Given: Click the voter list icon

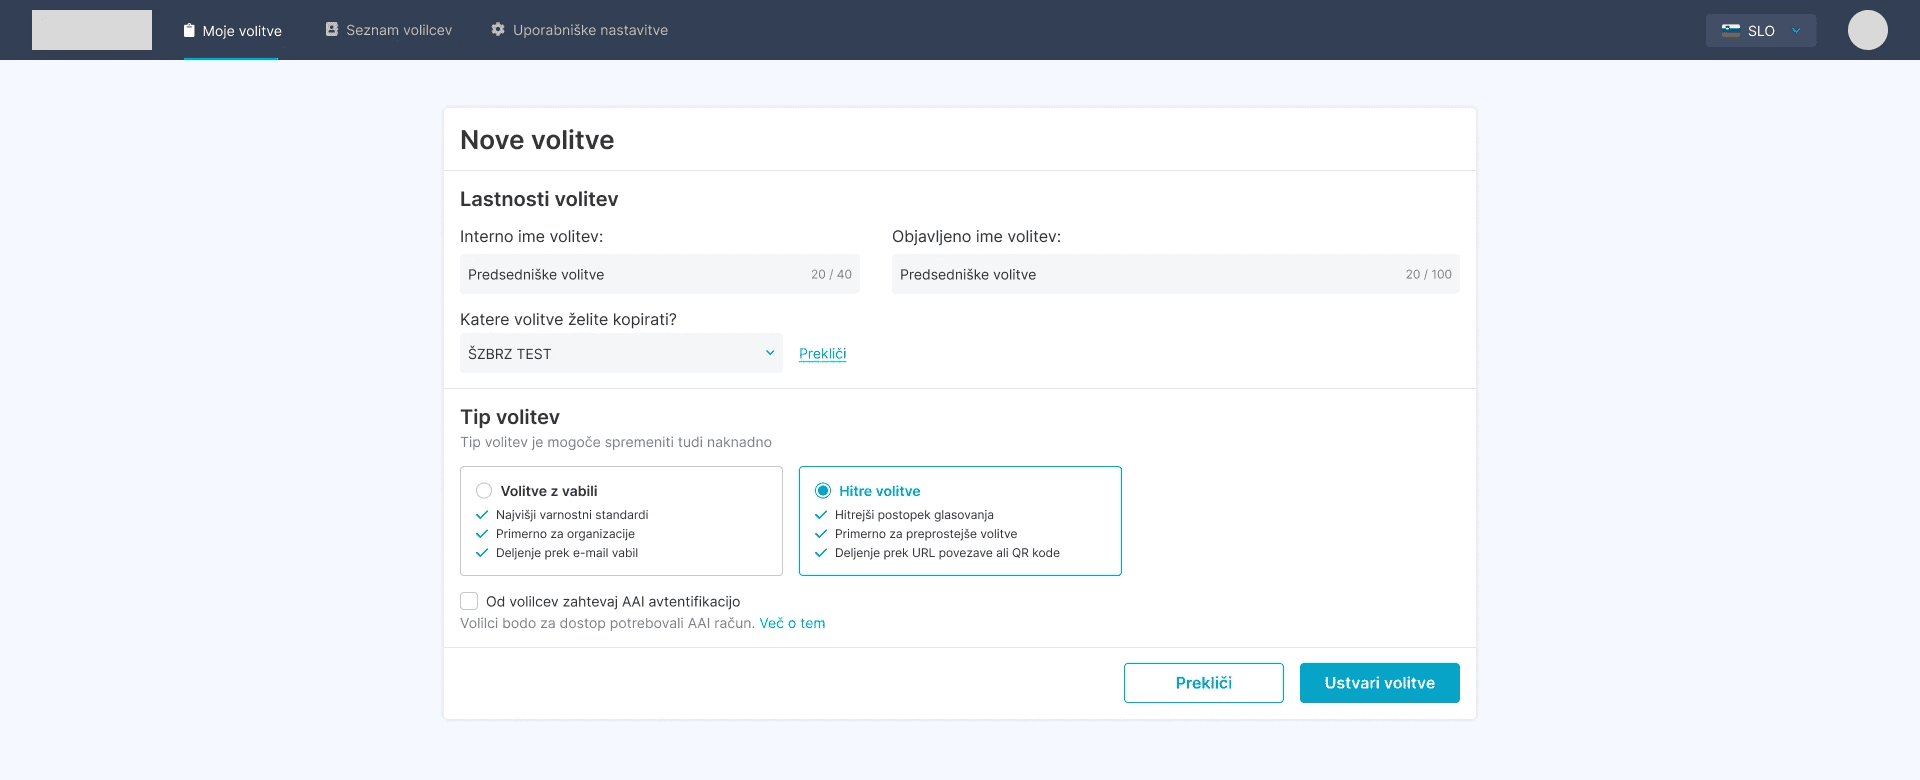Looking at the screenshot, I should tap(332, 30).
